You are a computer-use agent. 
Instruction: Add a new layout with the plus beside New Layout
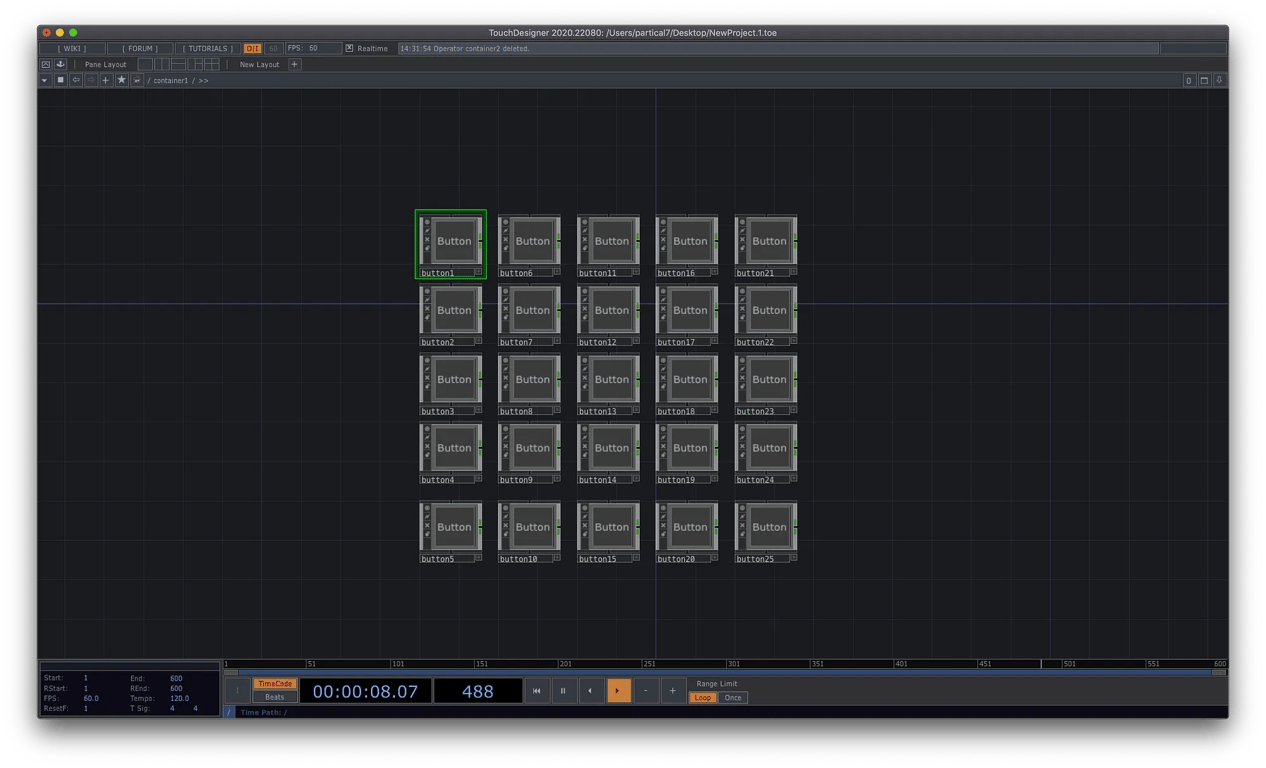coord(294,64)
